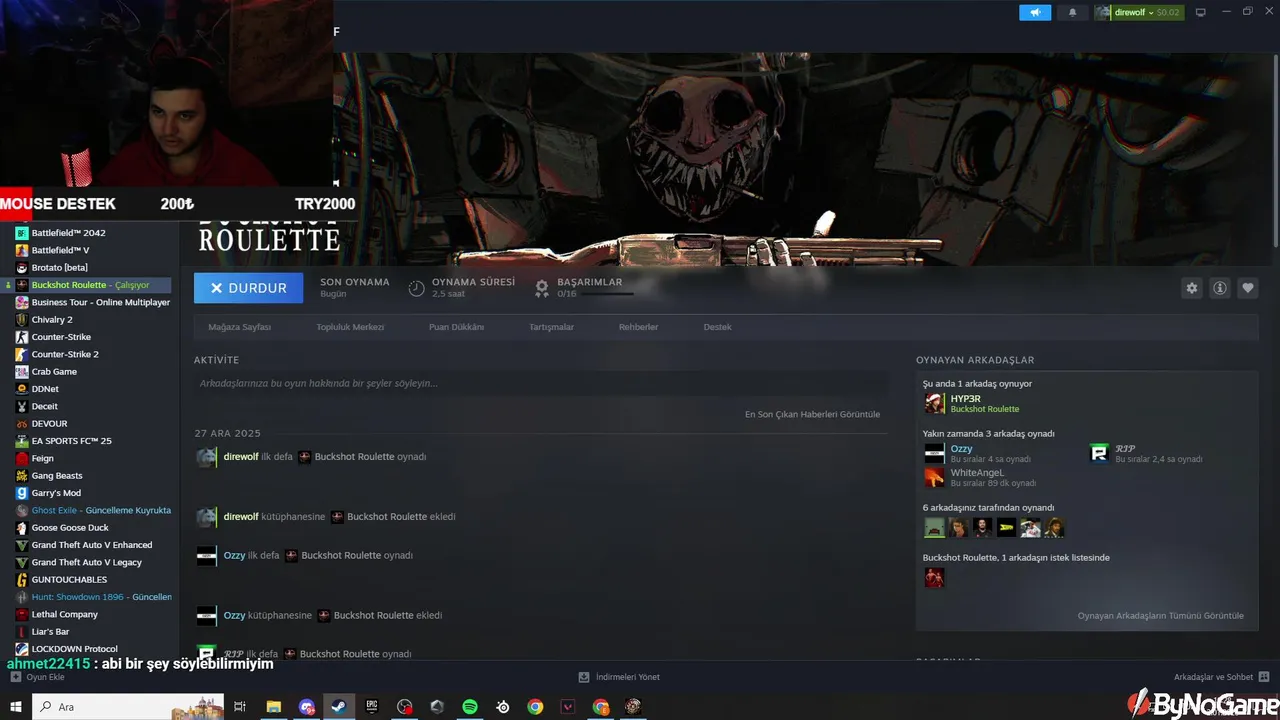Open Oynayan Arkadaşların Tümünü Görüntüle link
The image size is (1280, 720).
pos(1161,616)
